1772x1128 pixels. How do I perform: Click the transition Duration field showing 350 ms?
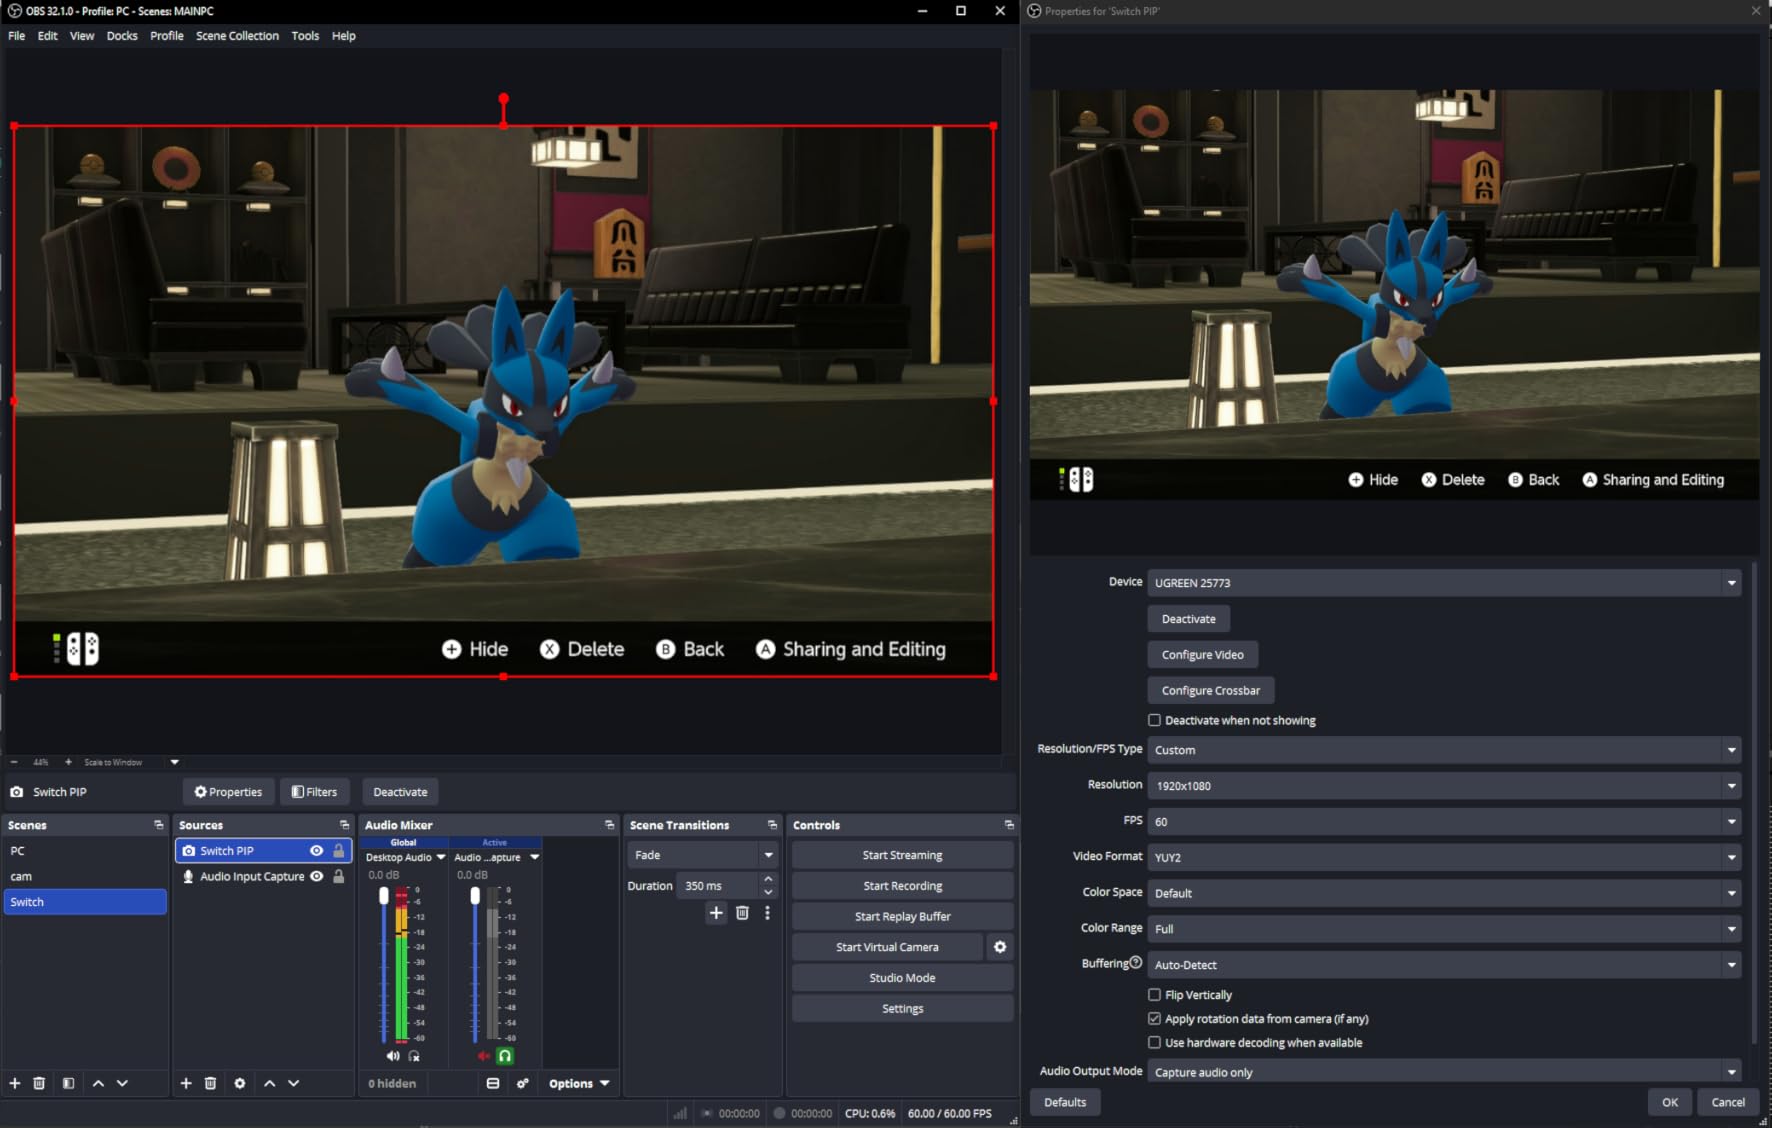pyautogui.click(x=719, y=886)
